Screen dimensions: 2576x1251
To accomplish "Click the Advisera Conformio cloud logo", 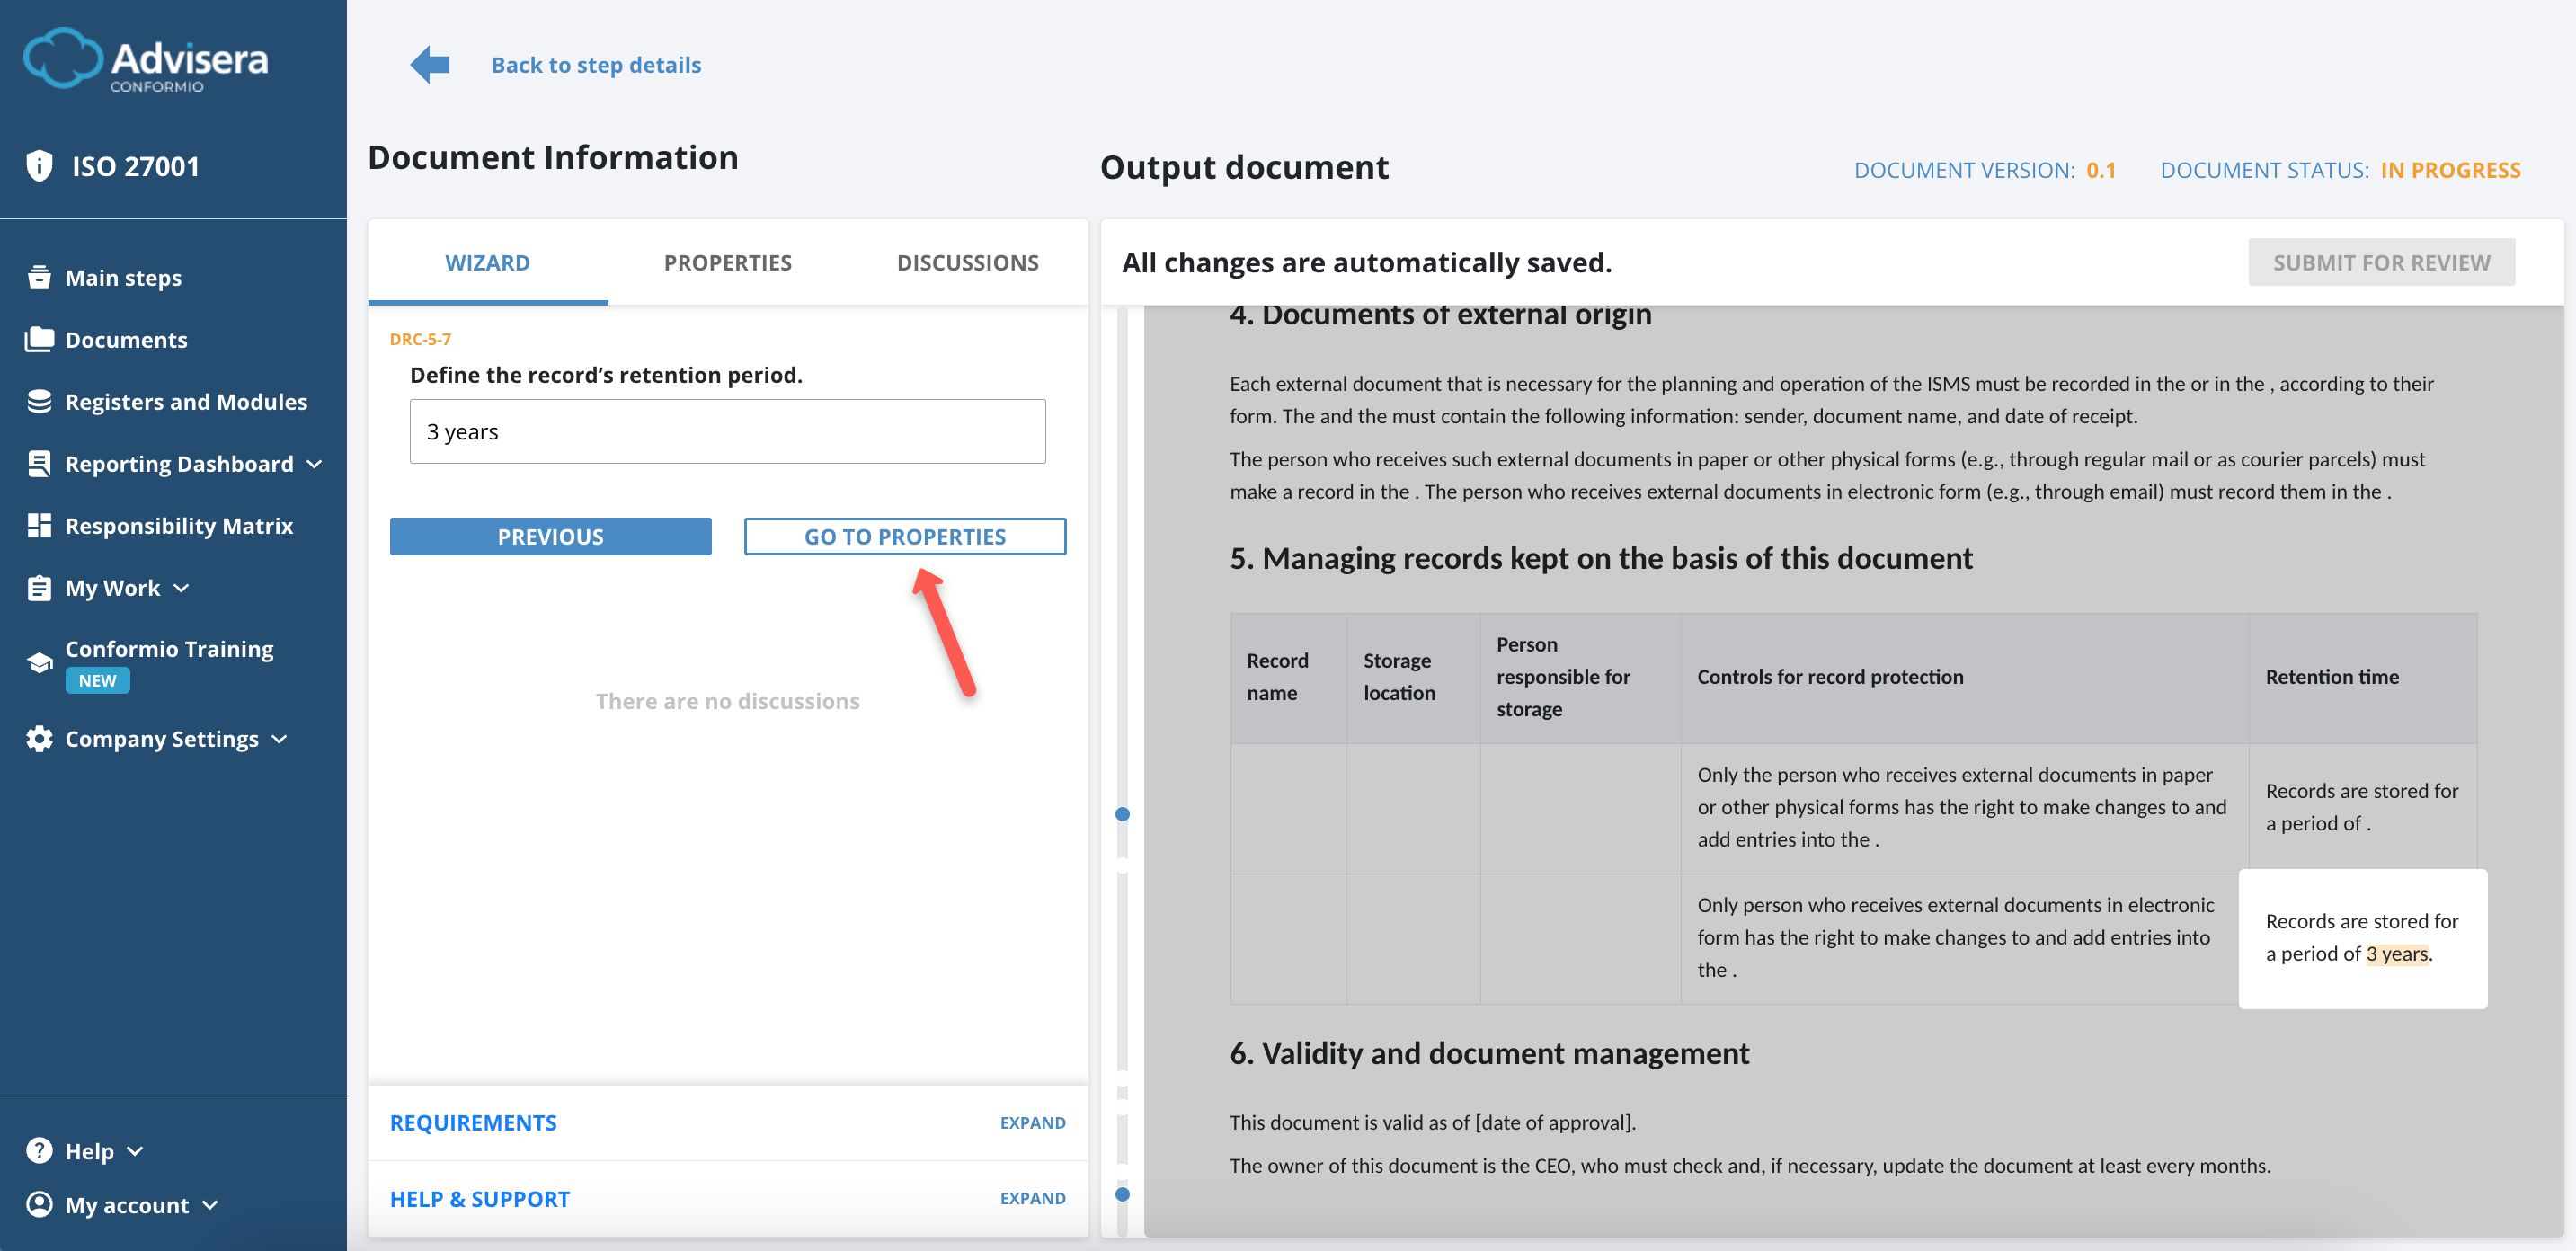I will [62, 58].
